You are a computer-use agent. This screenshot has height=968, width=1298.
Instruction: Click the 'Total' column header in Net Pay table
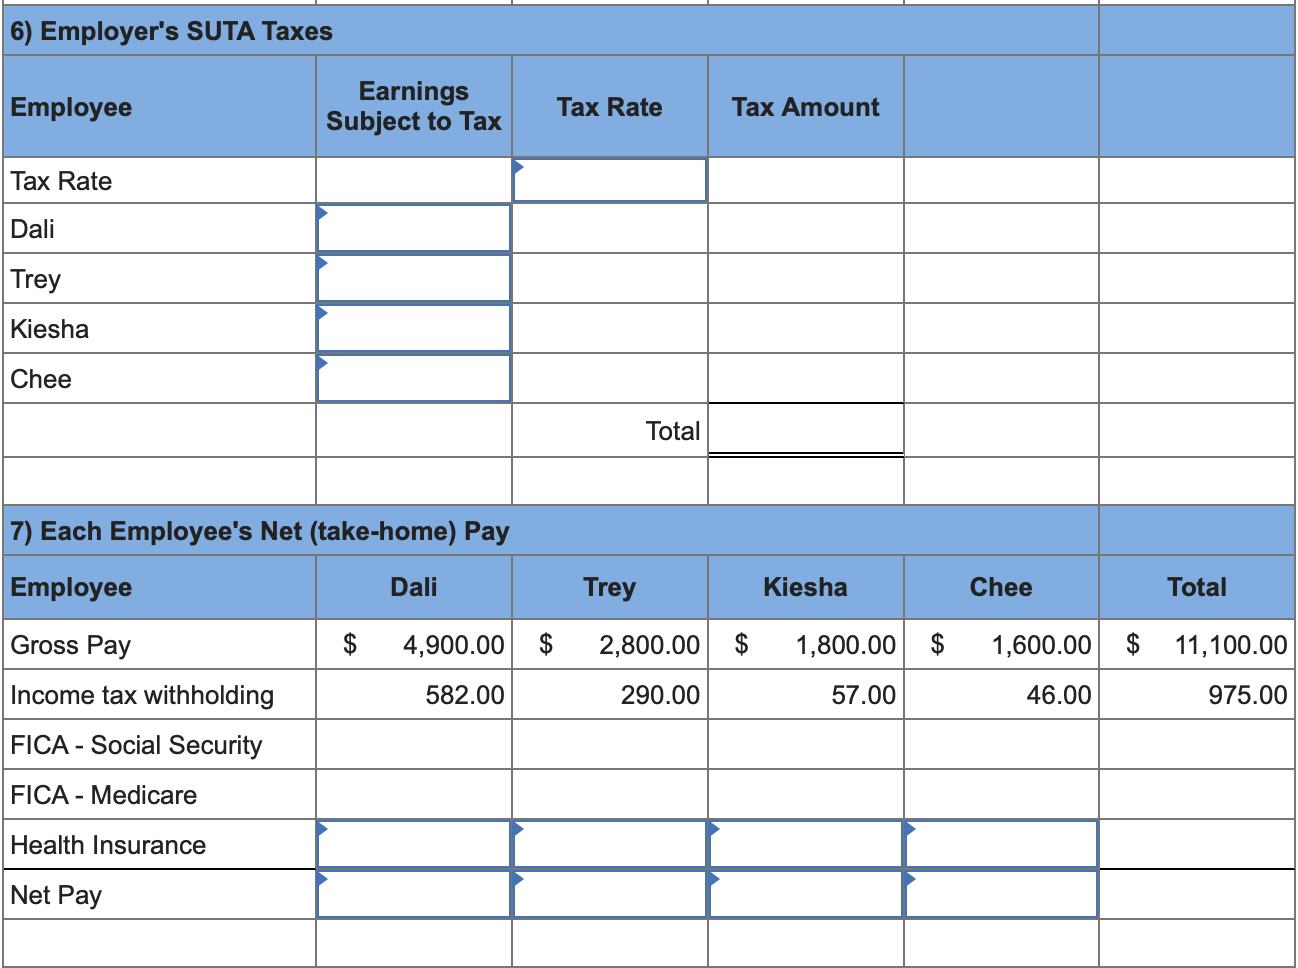coord(1197,587)
